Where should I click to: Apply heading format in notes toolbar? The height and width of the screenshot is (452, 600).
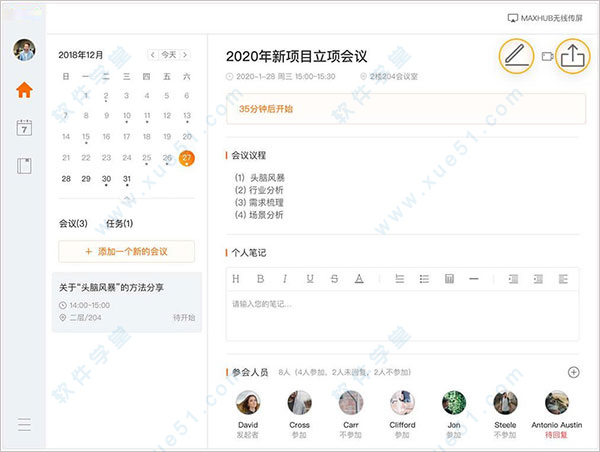(236, 279)
